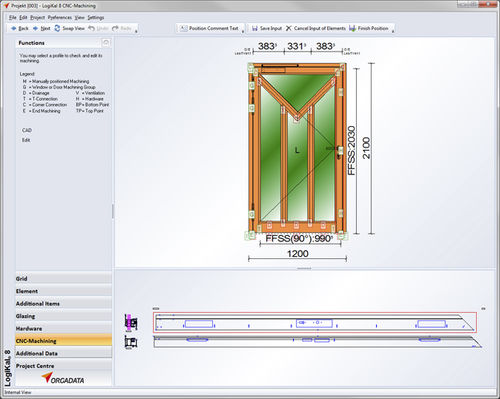Screen dimensions: 500x399
Task: Click the 2100 height dimension
Action: 366,148
